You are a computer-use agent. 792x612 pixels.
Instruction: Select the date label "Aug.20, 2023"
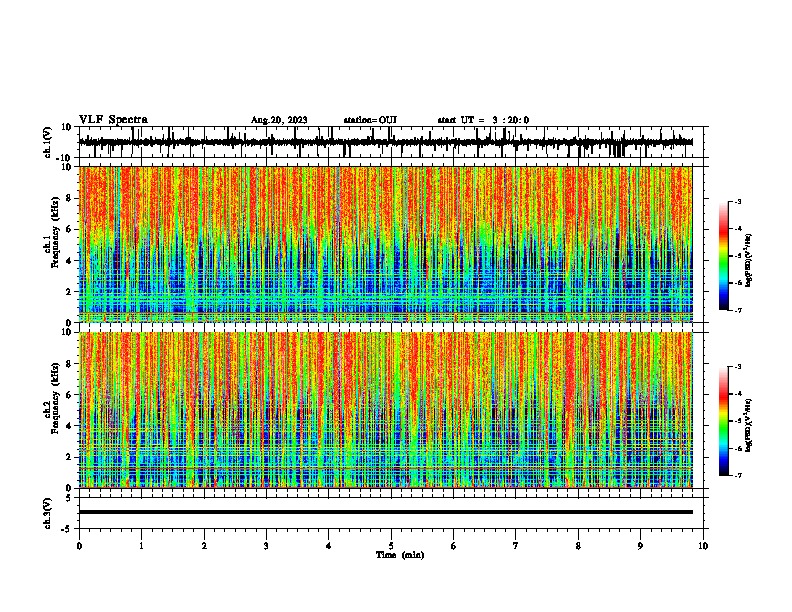click(x=279, y=120)
